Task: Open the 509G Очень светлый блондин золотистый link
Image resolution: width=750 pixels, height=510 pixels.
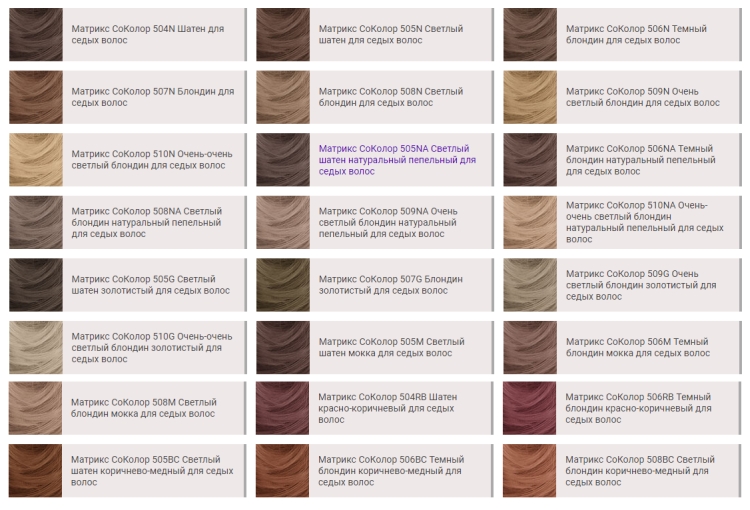Action: pyautogui.click(x=641, y=285)
